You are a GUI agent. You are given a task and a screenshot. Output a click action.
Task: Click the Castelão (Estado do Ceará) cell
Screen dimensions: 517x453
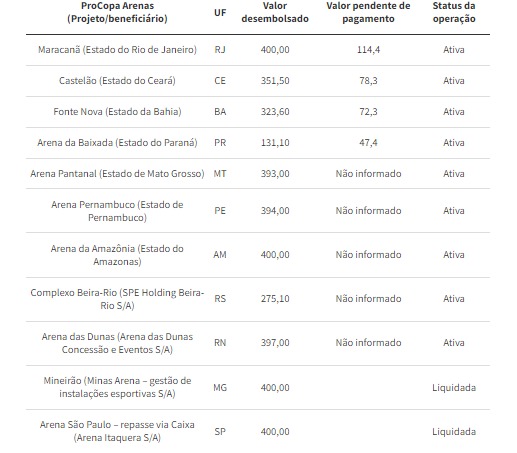click(117, 81)
